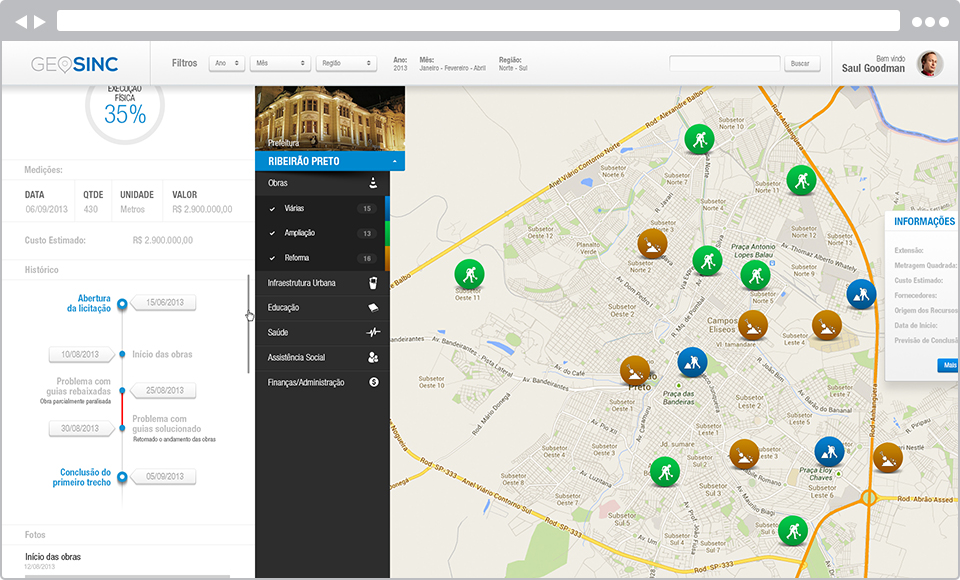Click the orange marker near Nestlé

click(x=887, y=458)
